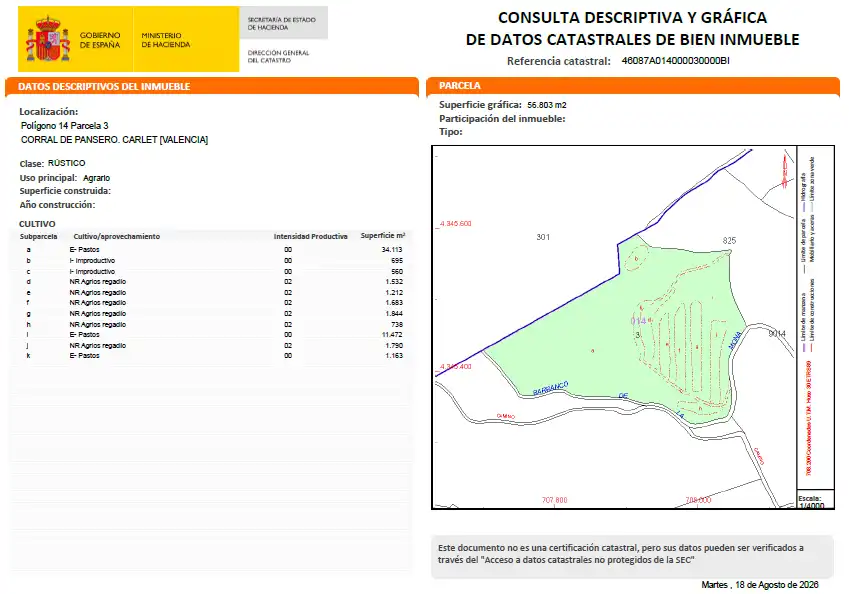Click surface value 738 in row h
The width and height of the screenshot is (849, 594).
pyautogui.click(x=397, y=324)
